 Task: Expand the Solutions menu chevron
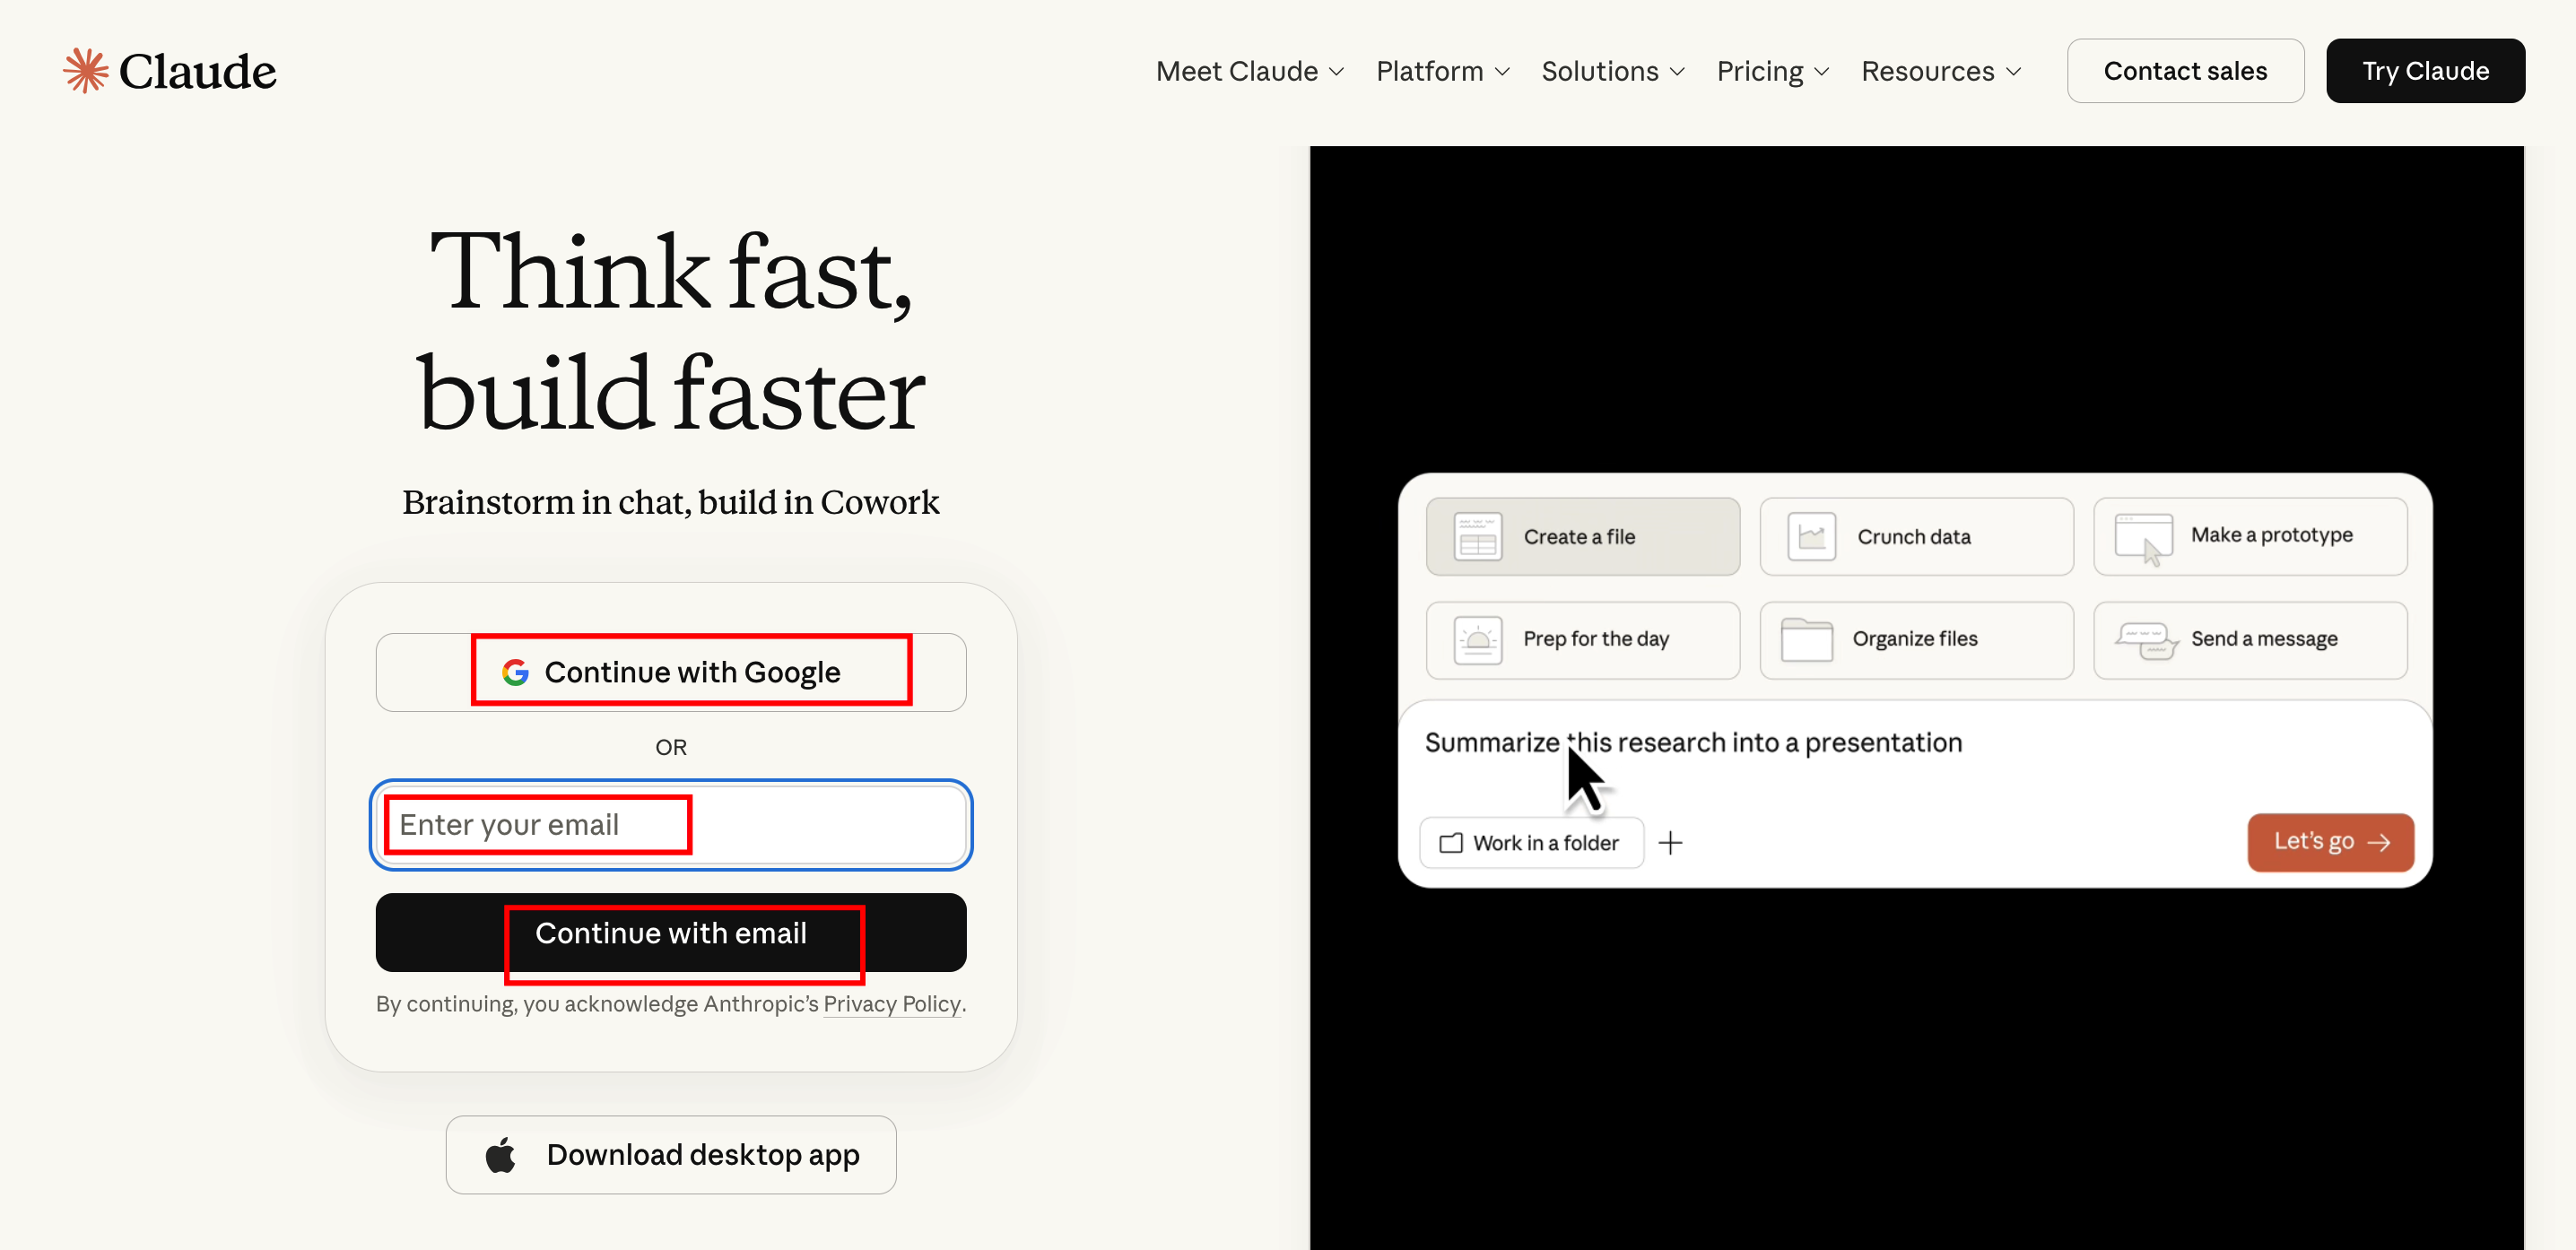[1677, 72]
